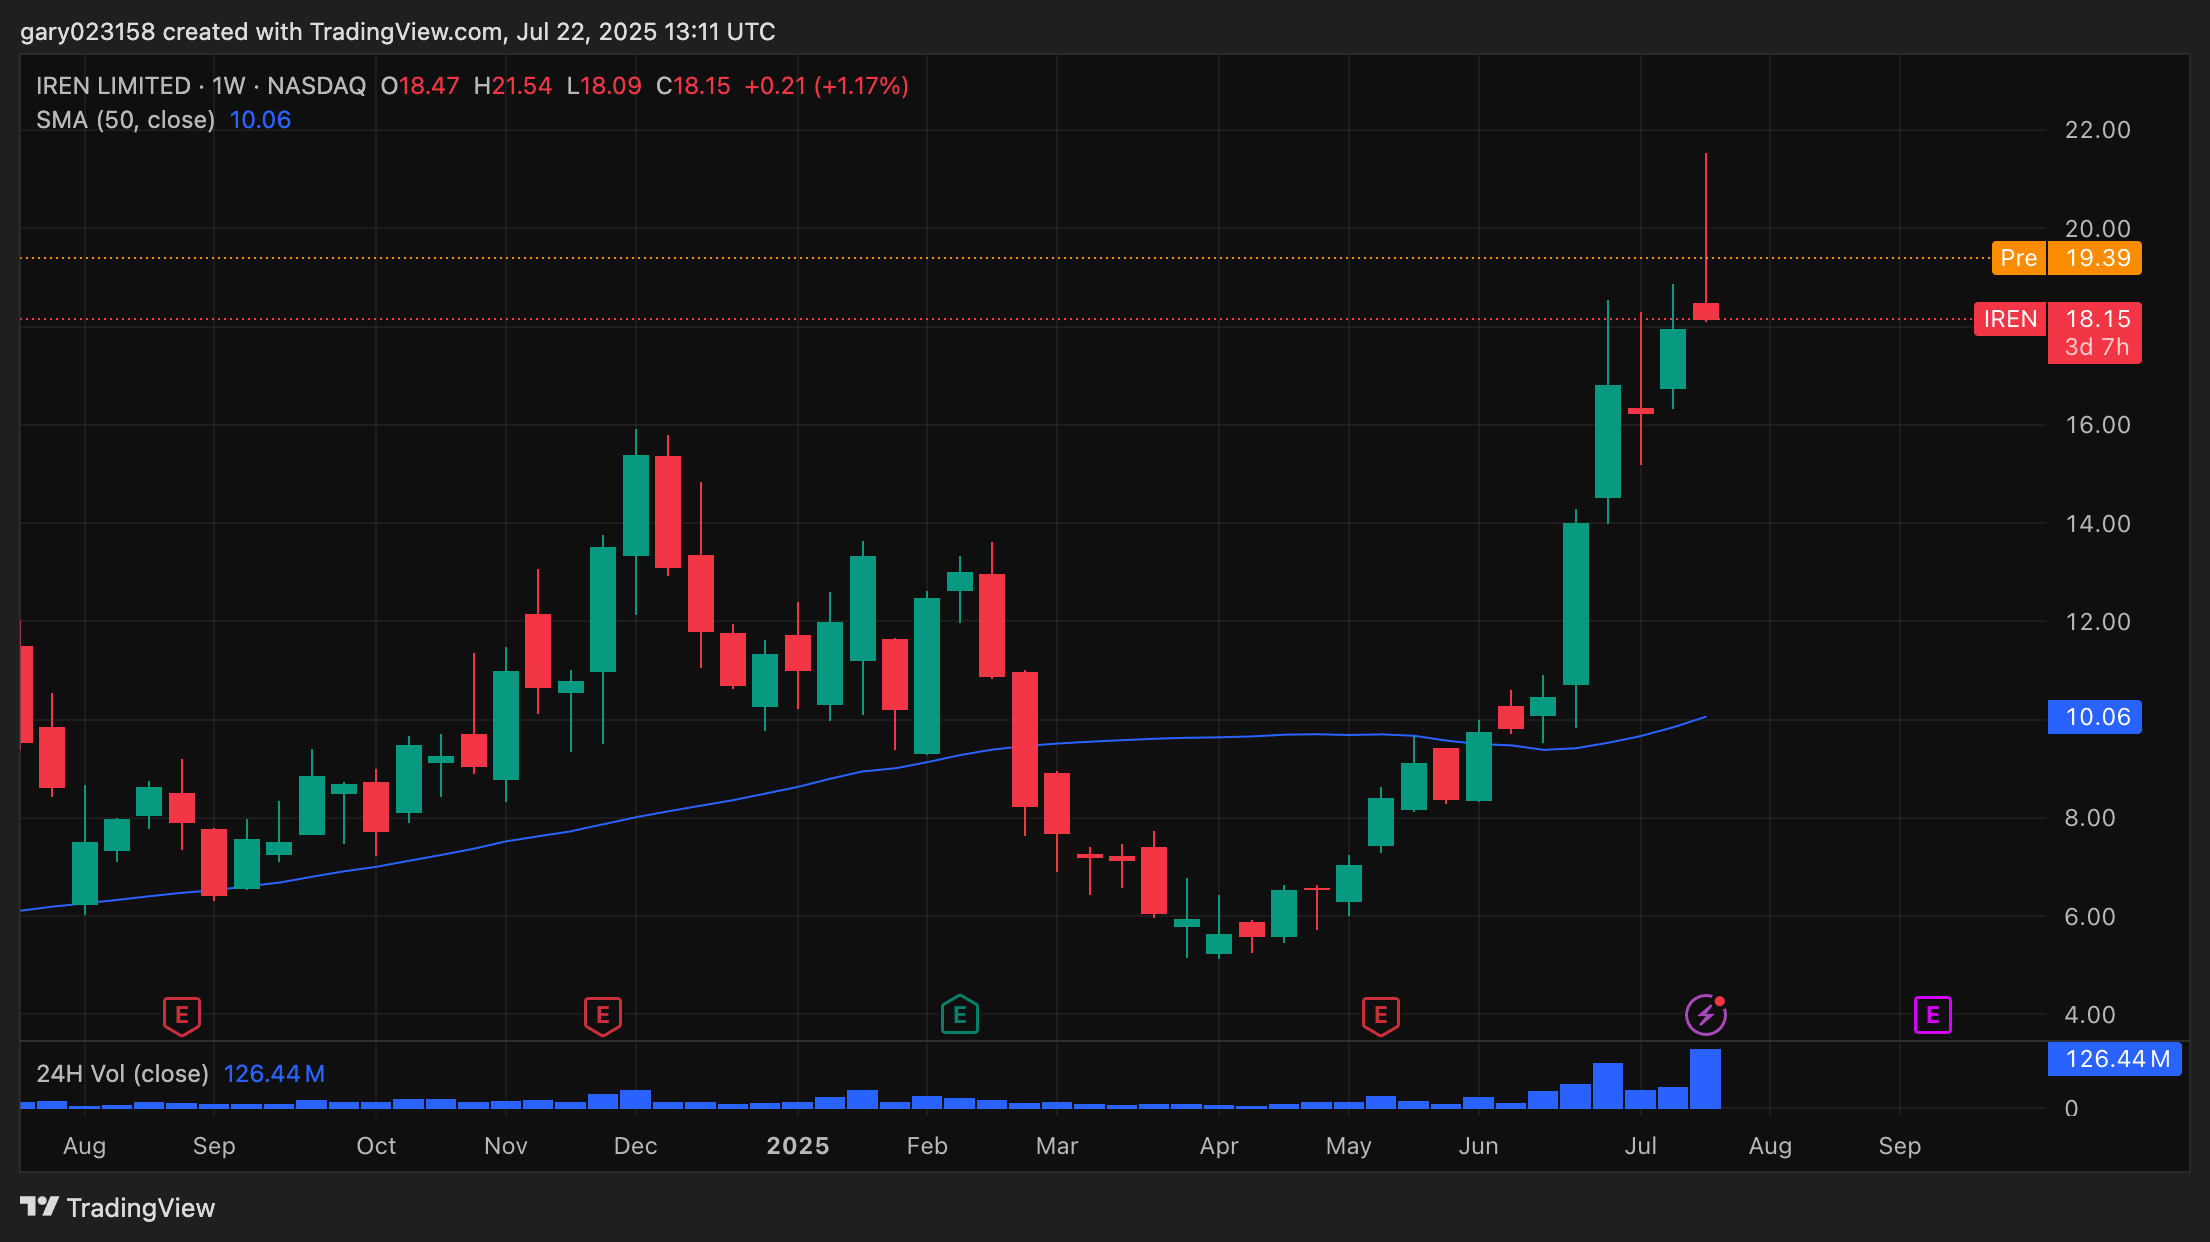Click the orange Pre label tag
Viewport: 2210px width, 1242px height.
pos(2018,258)
